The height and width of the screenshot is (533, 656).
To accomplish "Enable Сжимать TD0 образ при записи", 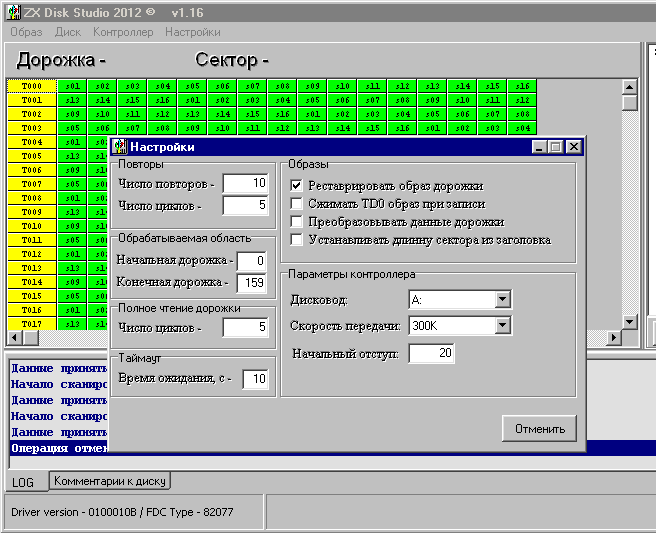I will (296, 204).
